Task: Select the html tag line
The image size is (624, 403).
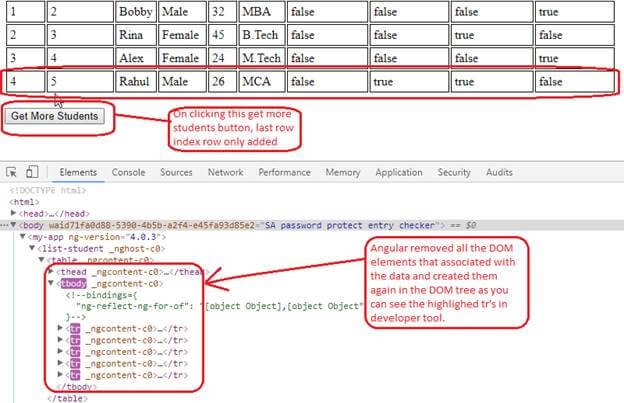Action: click(24, 202)
